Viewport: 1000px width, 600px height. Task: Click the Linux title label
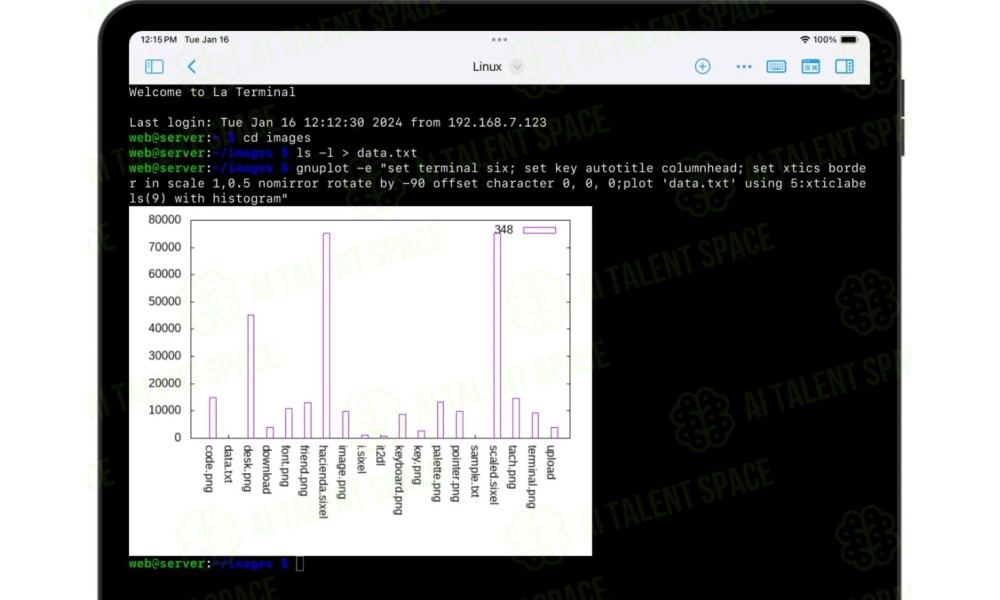point(487,67)
